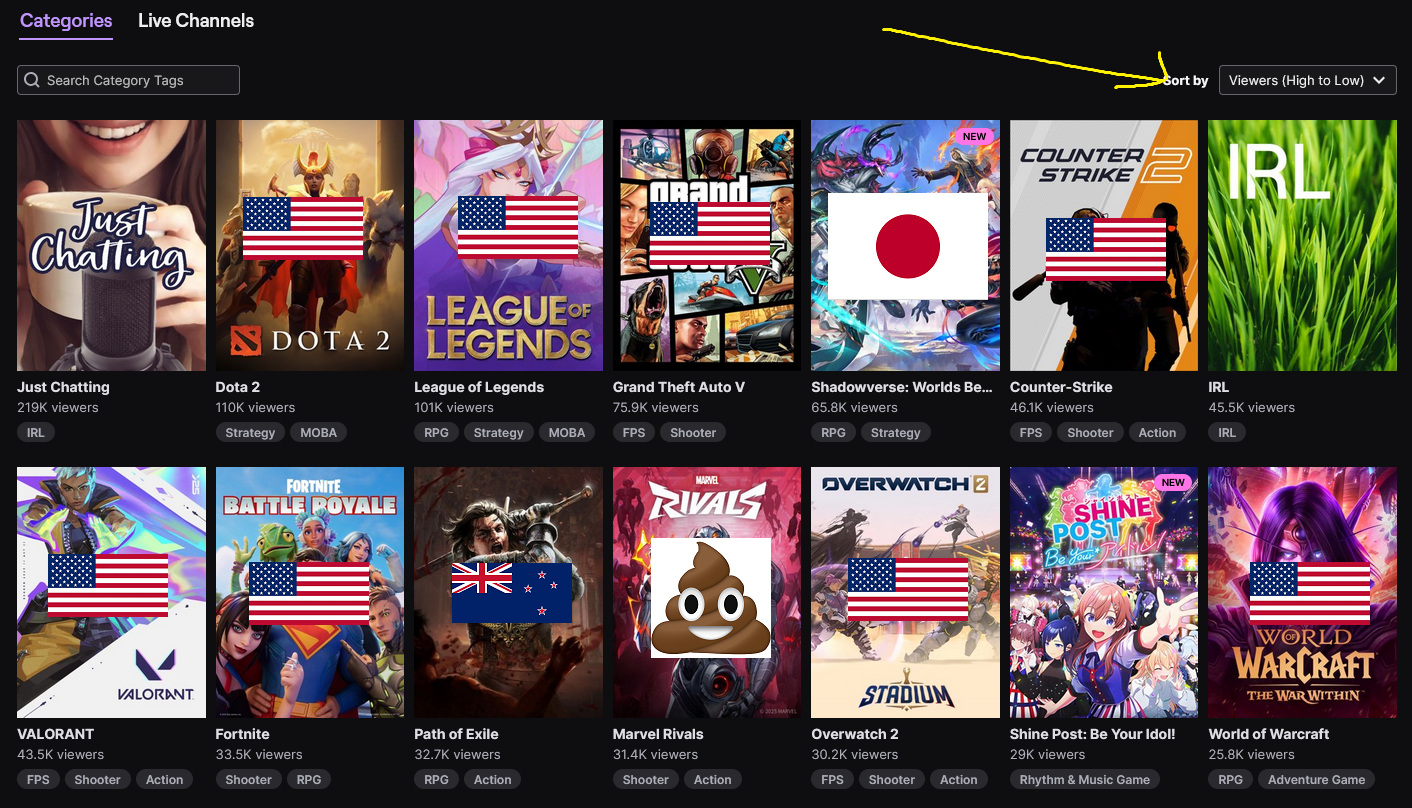Click the IRL title link
1412x808 pixels.
(x=1218, y=387)
